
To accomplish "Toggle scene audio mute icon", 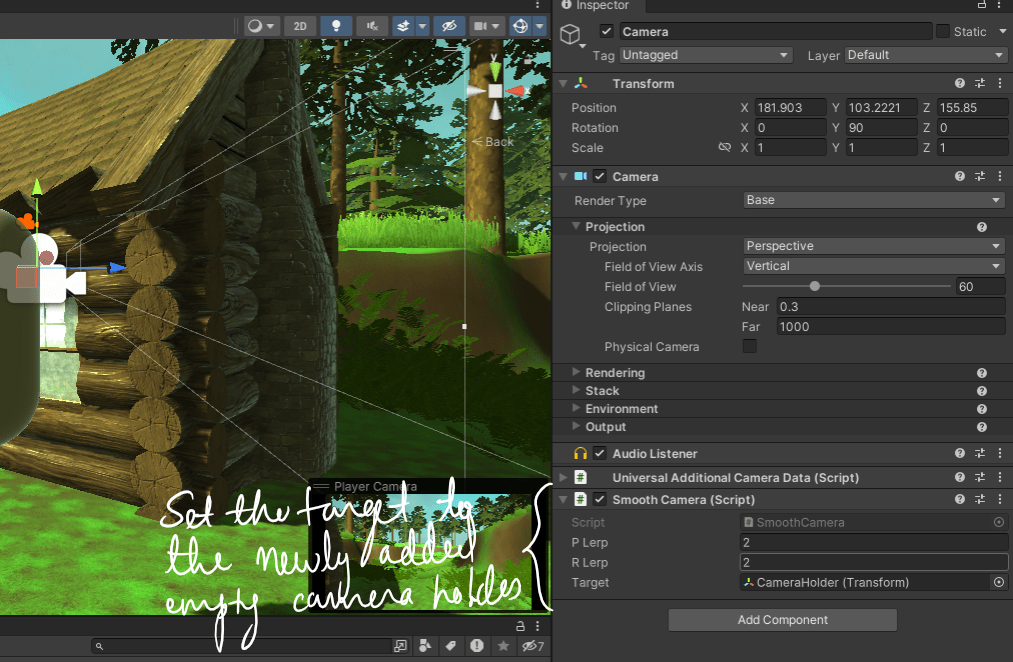I will pyautogui.click(x=372, y=26).
